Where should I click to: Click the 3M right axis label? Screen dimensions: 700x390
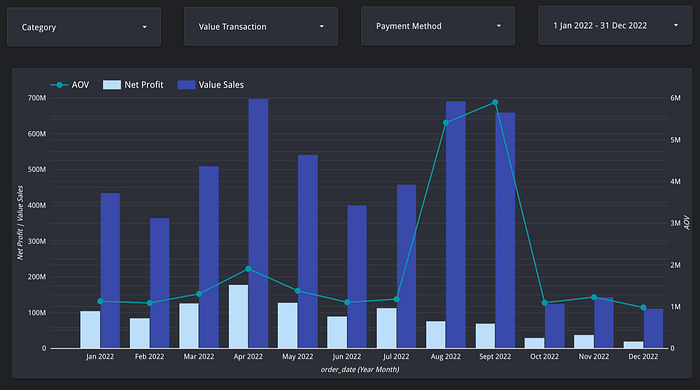(675, 223)
